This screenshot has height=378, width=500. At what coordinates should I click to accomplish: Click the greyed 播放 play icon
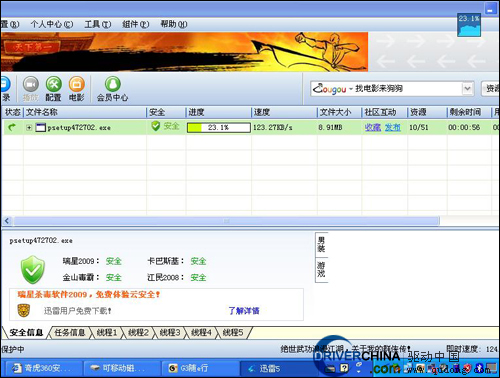30,88
